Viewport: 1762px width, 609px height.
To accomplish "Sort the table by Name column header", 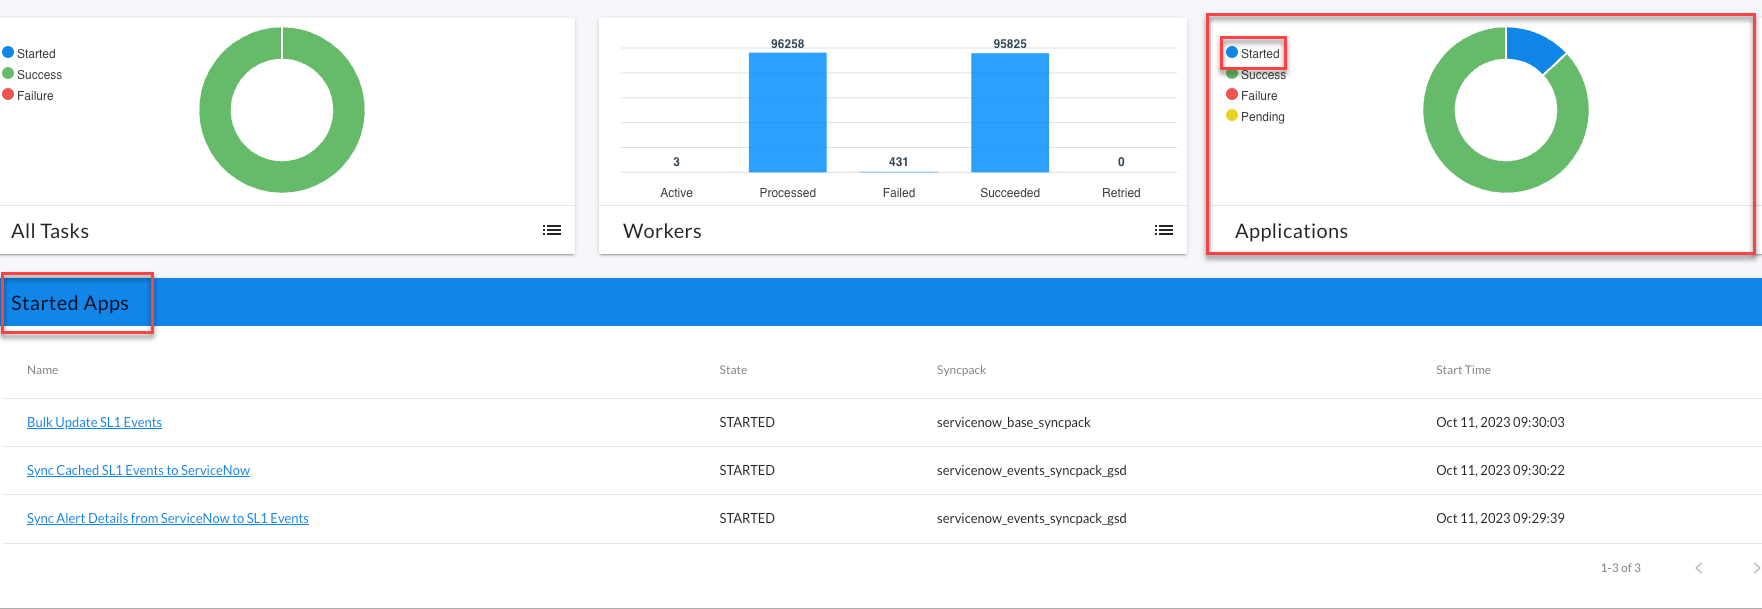I will [x=42, y=370].
